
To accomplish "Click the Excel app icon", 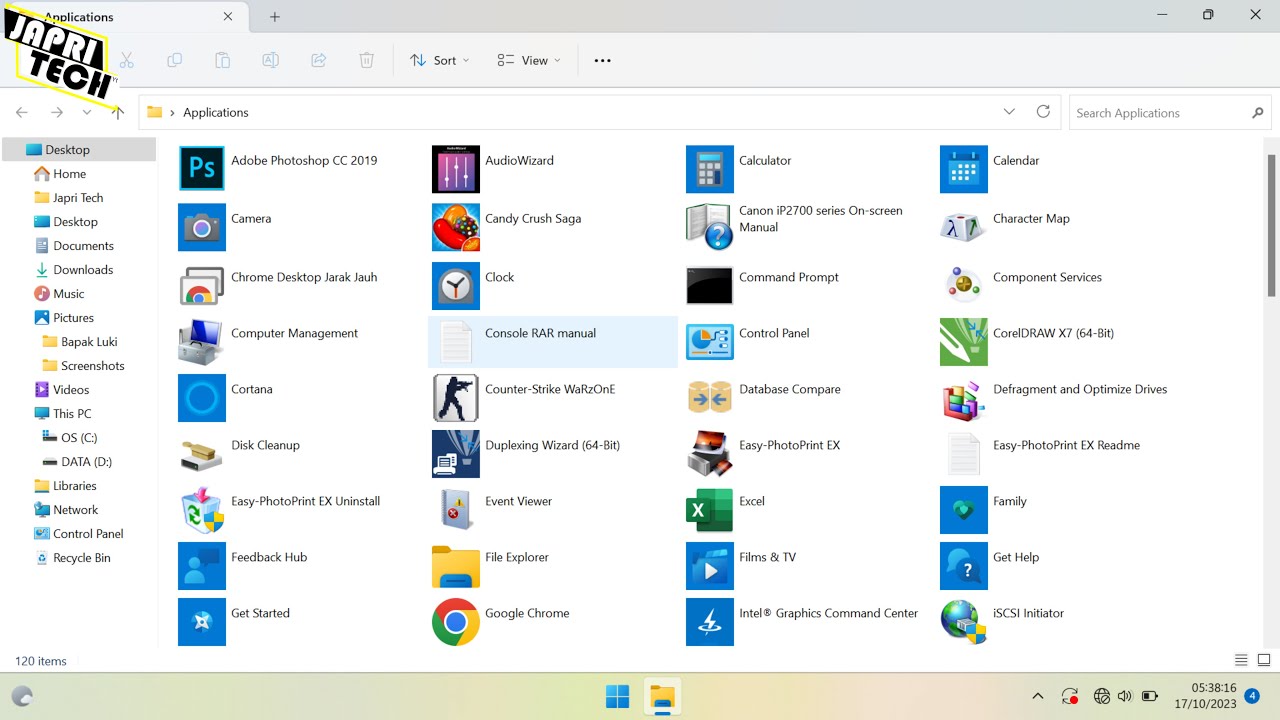I will [710, 510].
